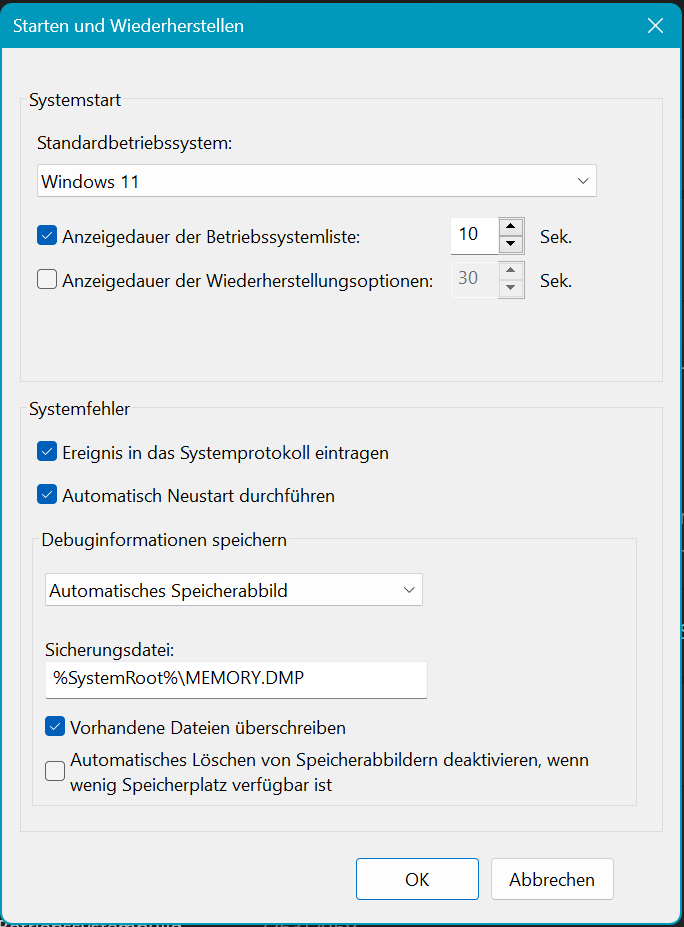Click the Sicherungsdatei label
Screen dimensions: 684x927
109,650
